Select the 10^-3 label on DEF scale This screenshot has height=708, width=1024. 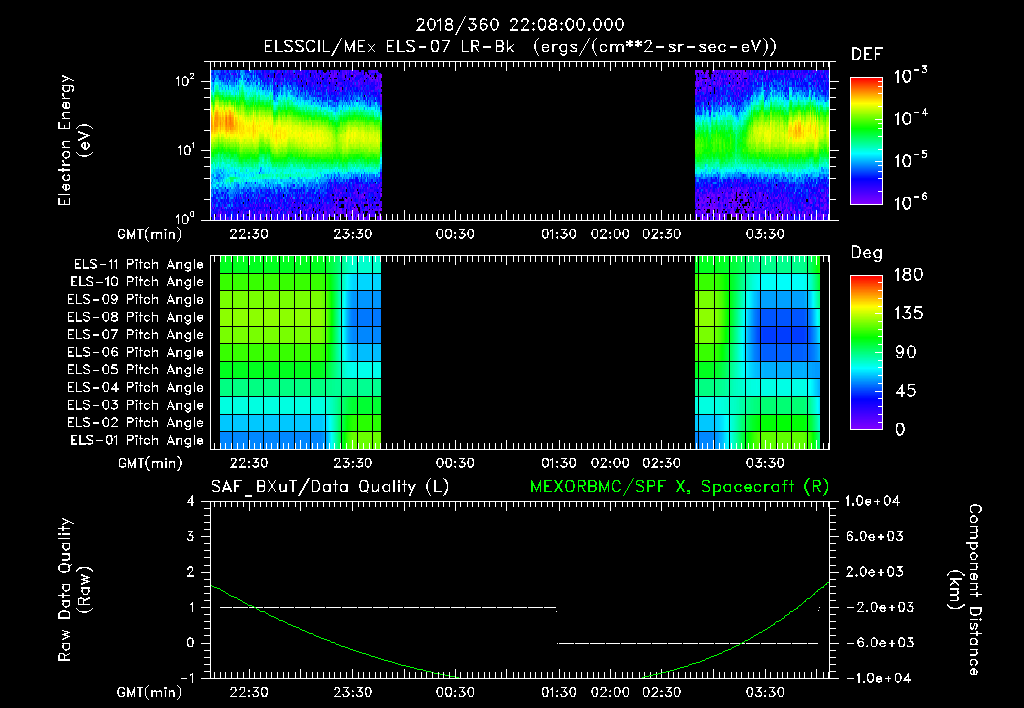click(910, 76)
